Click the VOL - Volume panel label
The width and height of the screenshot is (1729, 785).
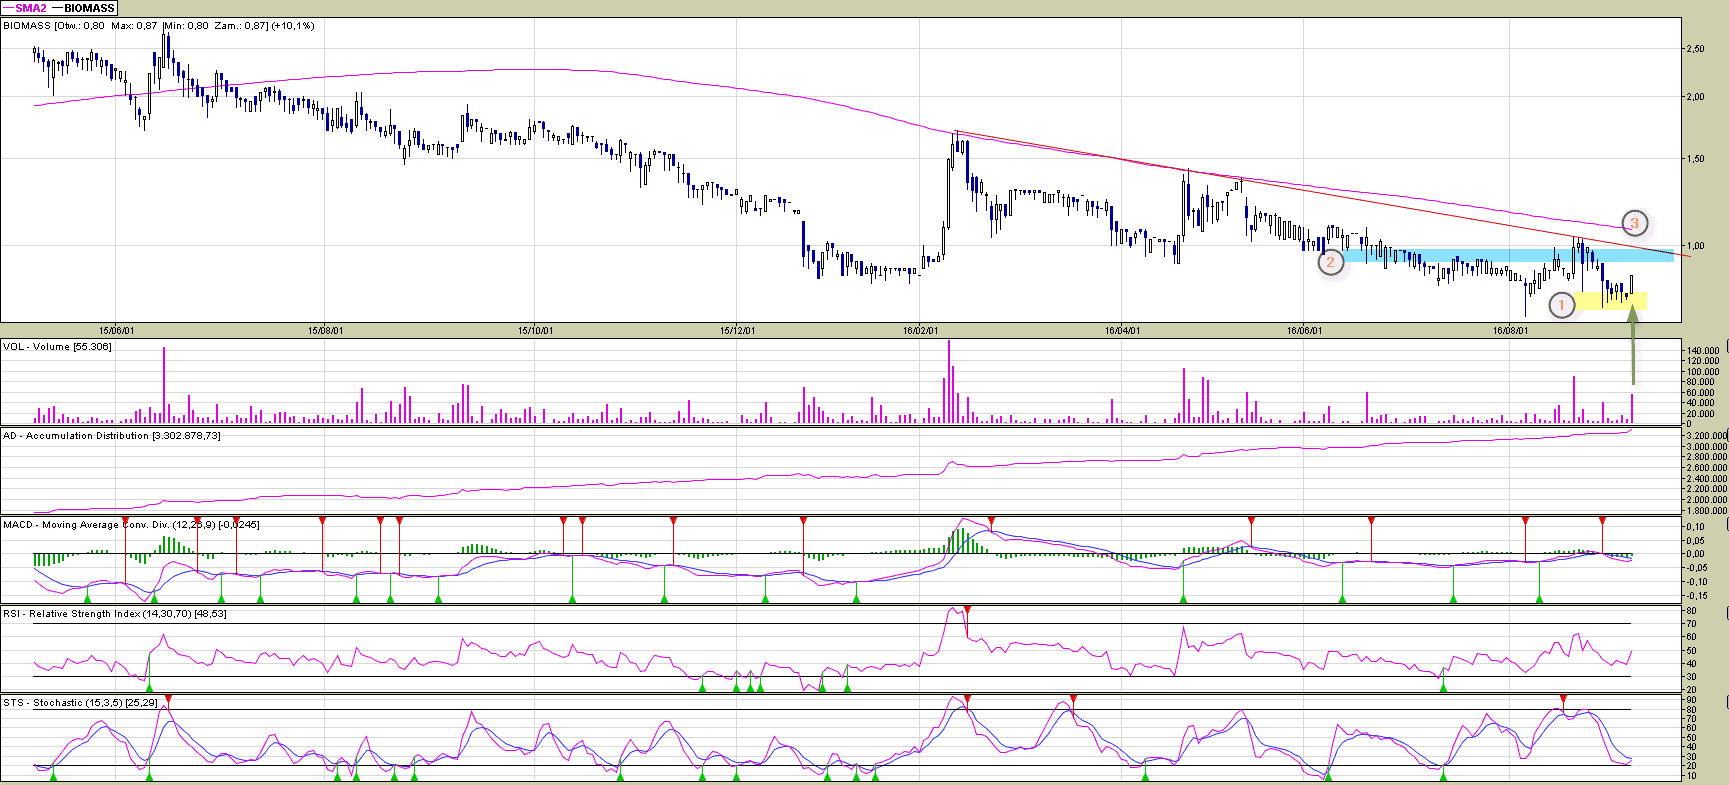(x=57, y=347)
